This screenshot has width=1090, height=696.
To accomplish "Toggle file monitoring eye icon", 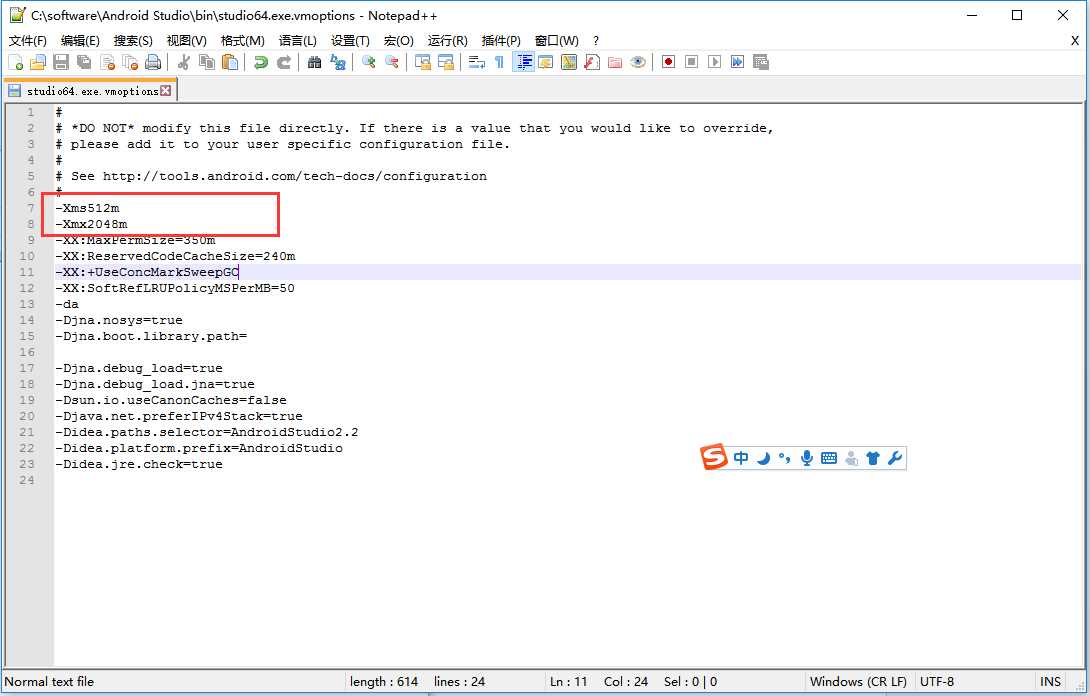I will pyautogui.click(x=637, y=62).
